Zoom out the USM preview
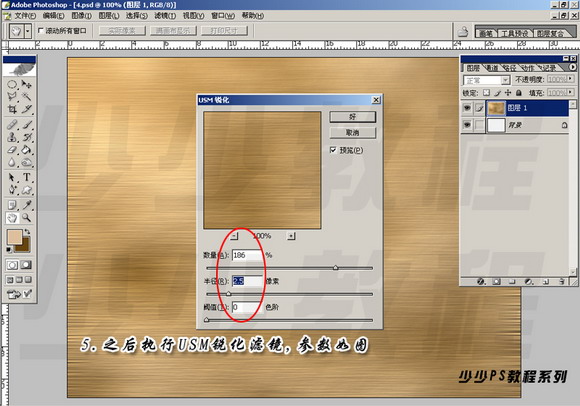 [234, 236]
